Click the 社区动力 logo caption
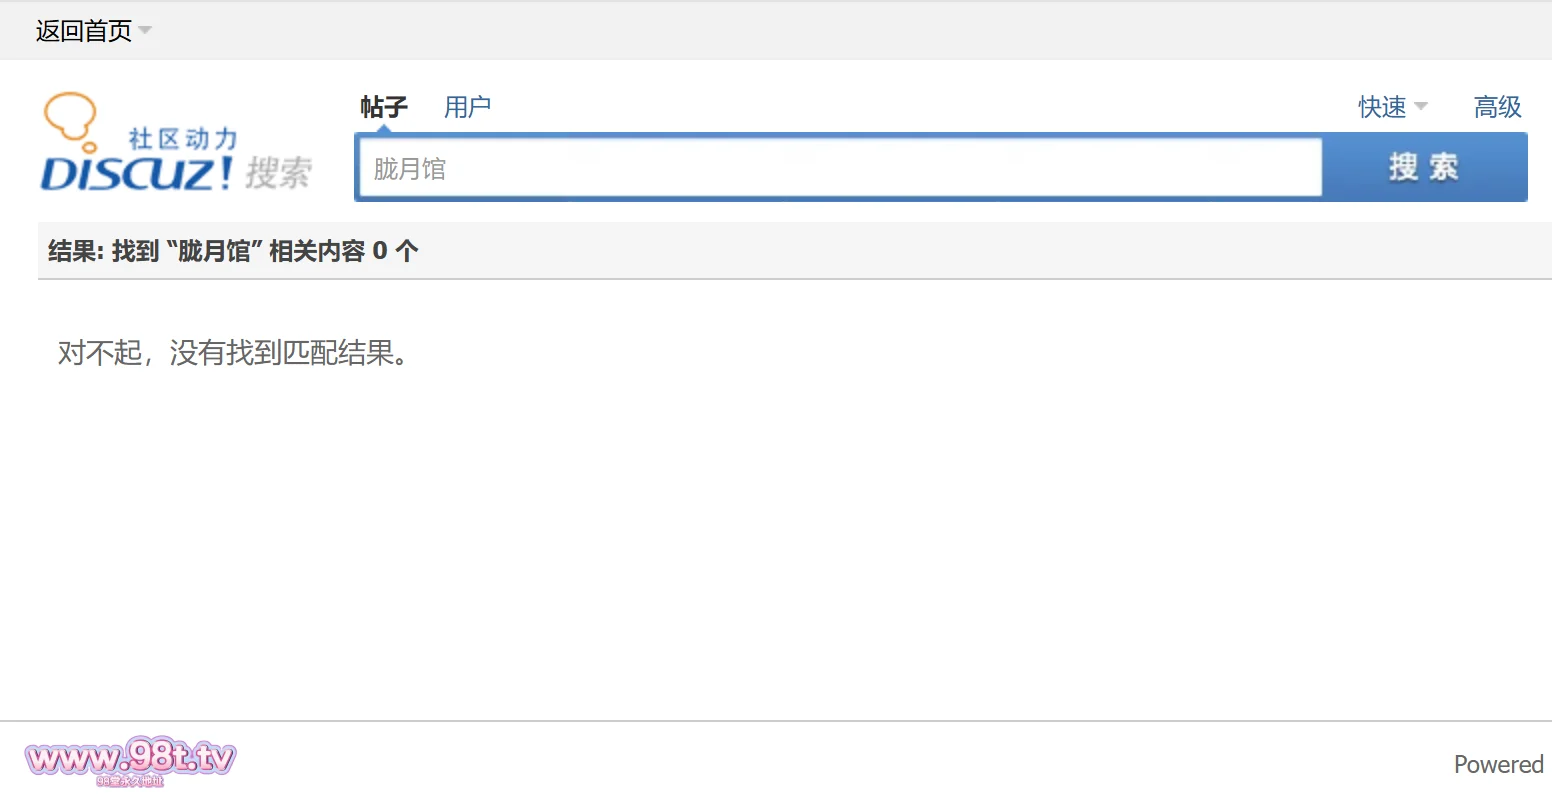Viewport: 1552px width, 796px height. [x=183, y=139]
